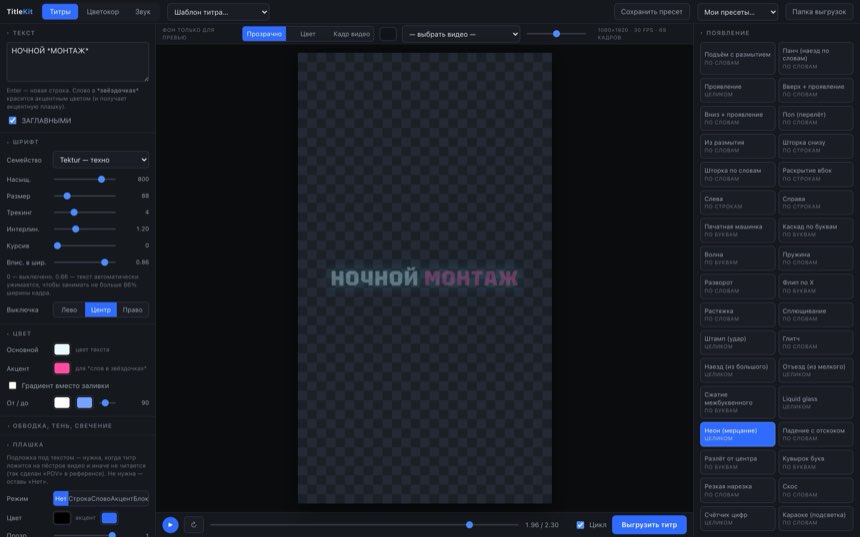Select Глитч animation preset
The height and width of the screenshot is (537, 860).
click(816, 342)
